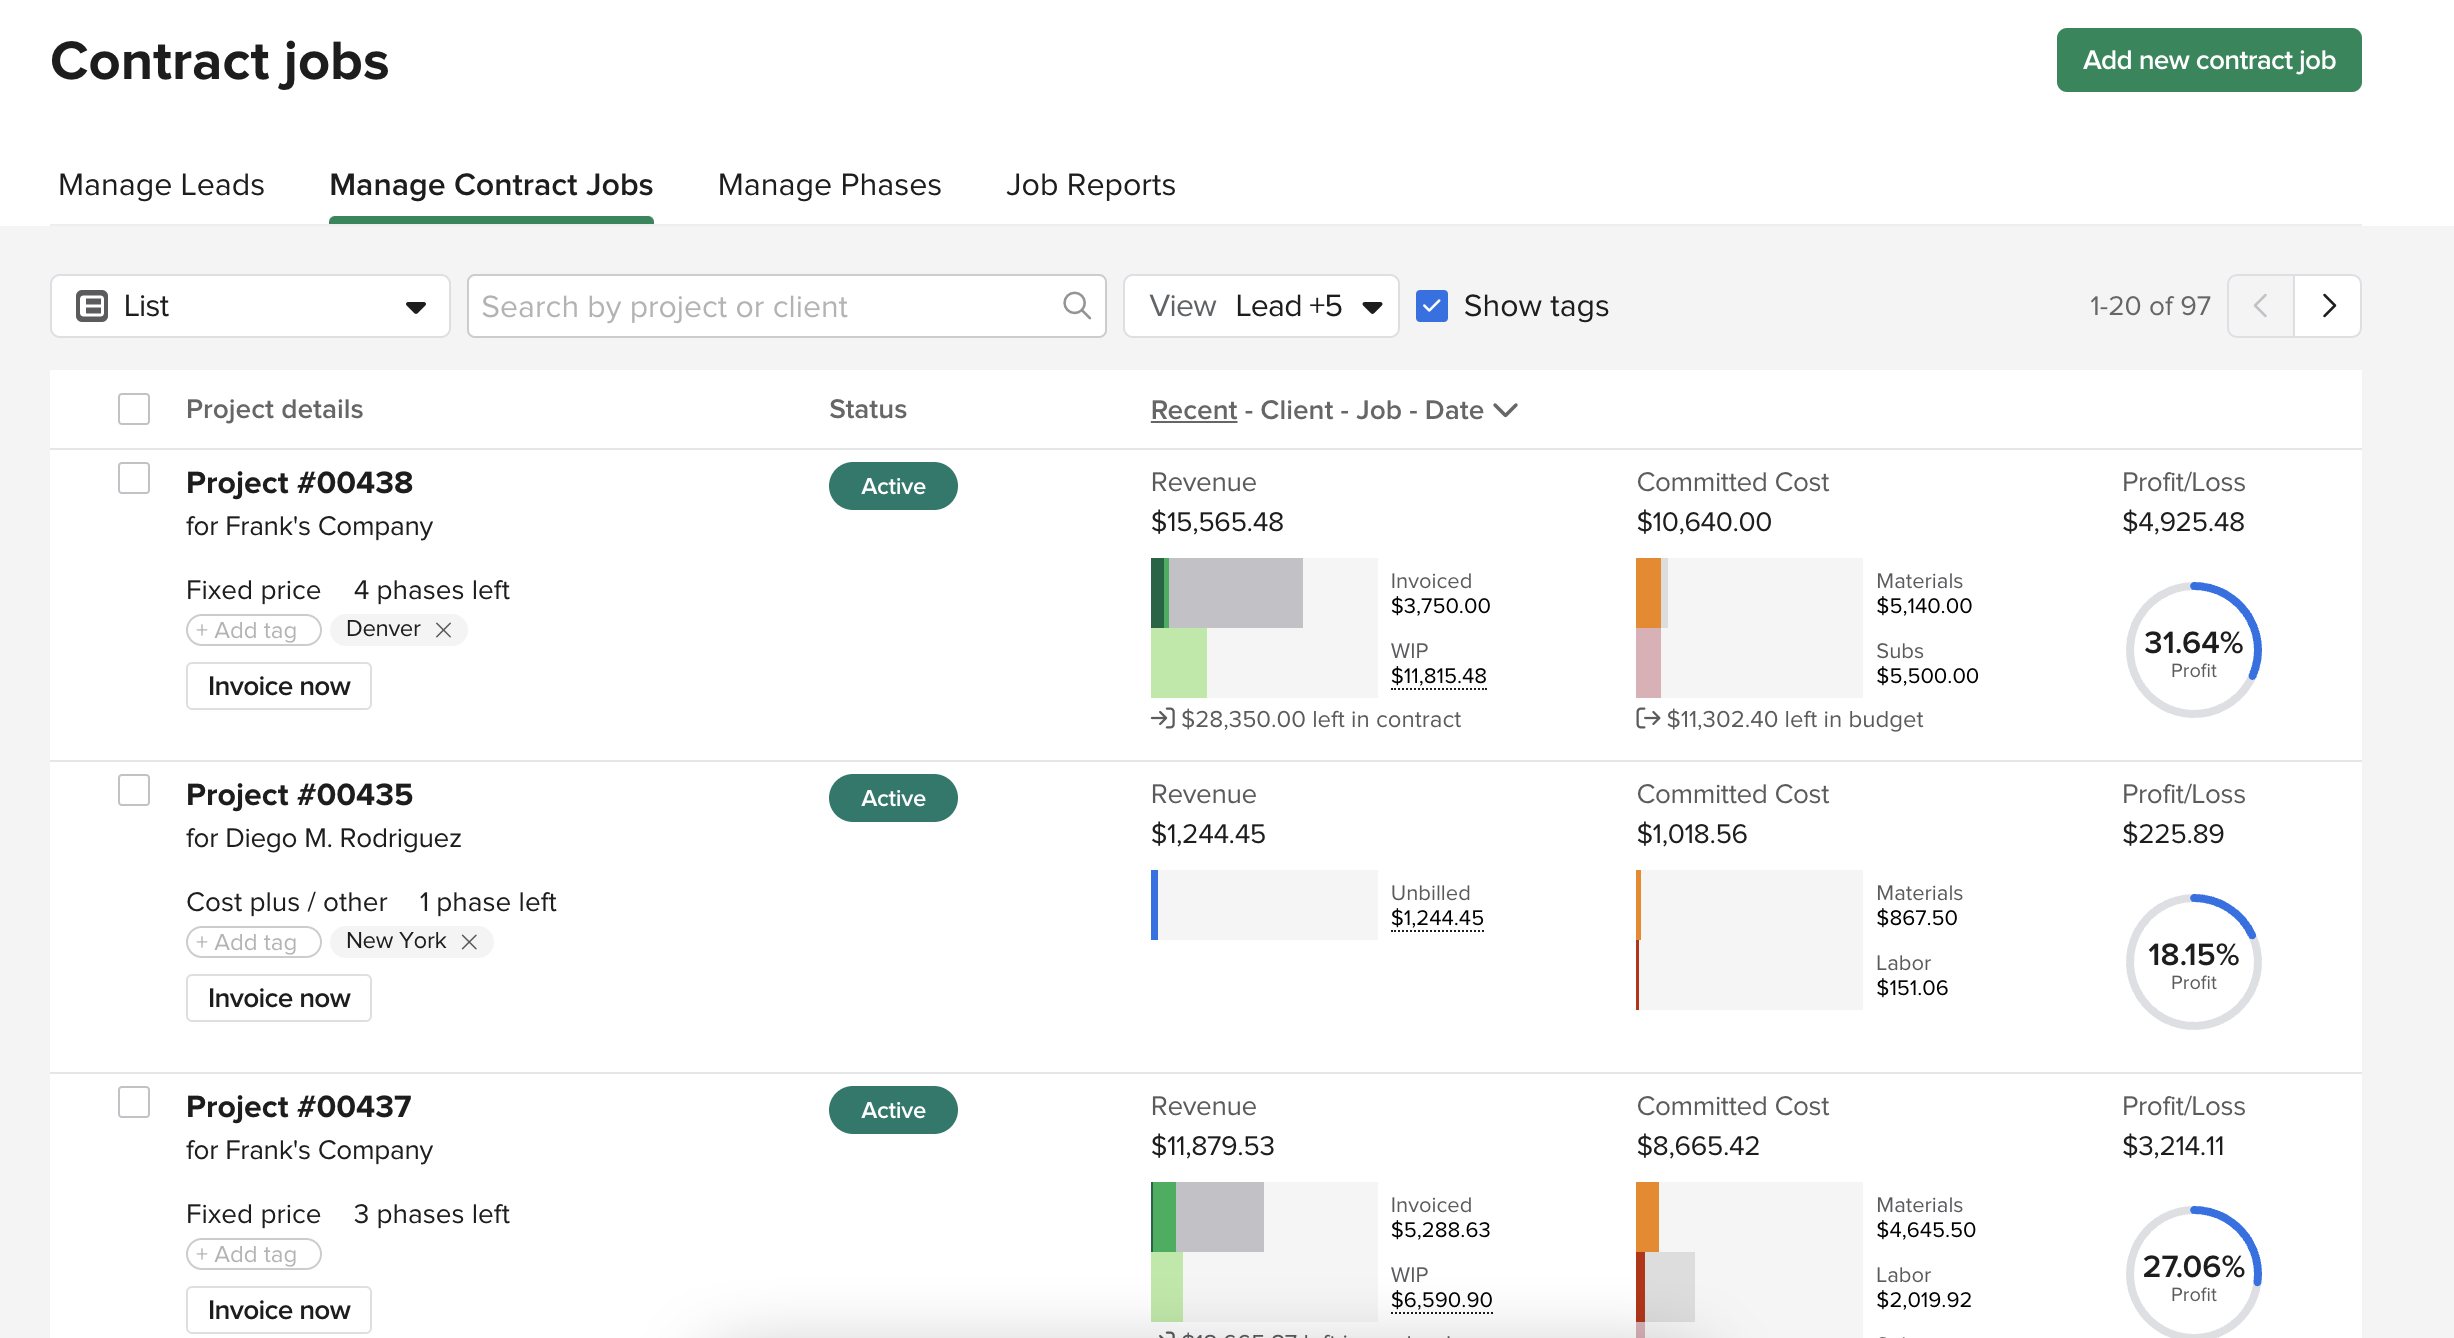Click '$11,302.40 left in budget' text
Screen dimensions: 2454x1338
(1794, 719)
